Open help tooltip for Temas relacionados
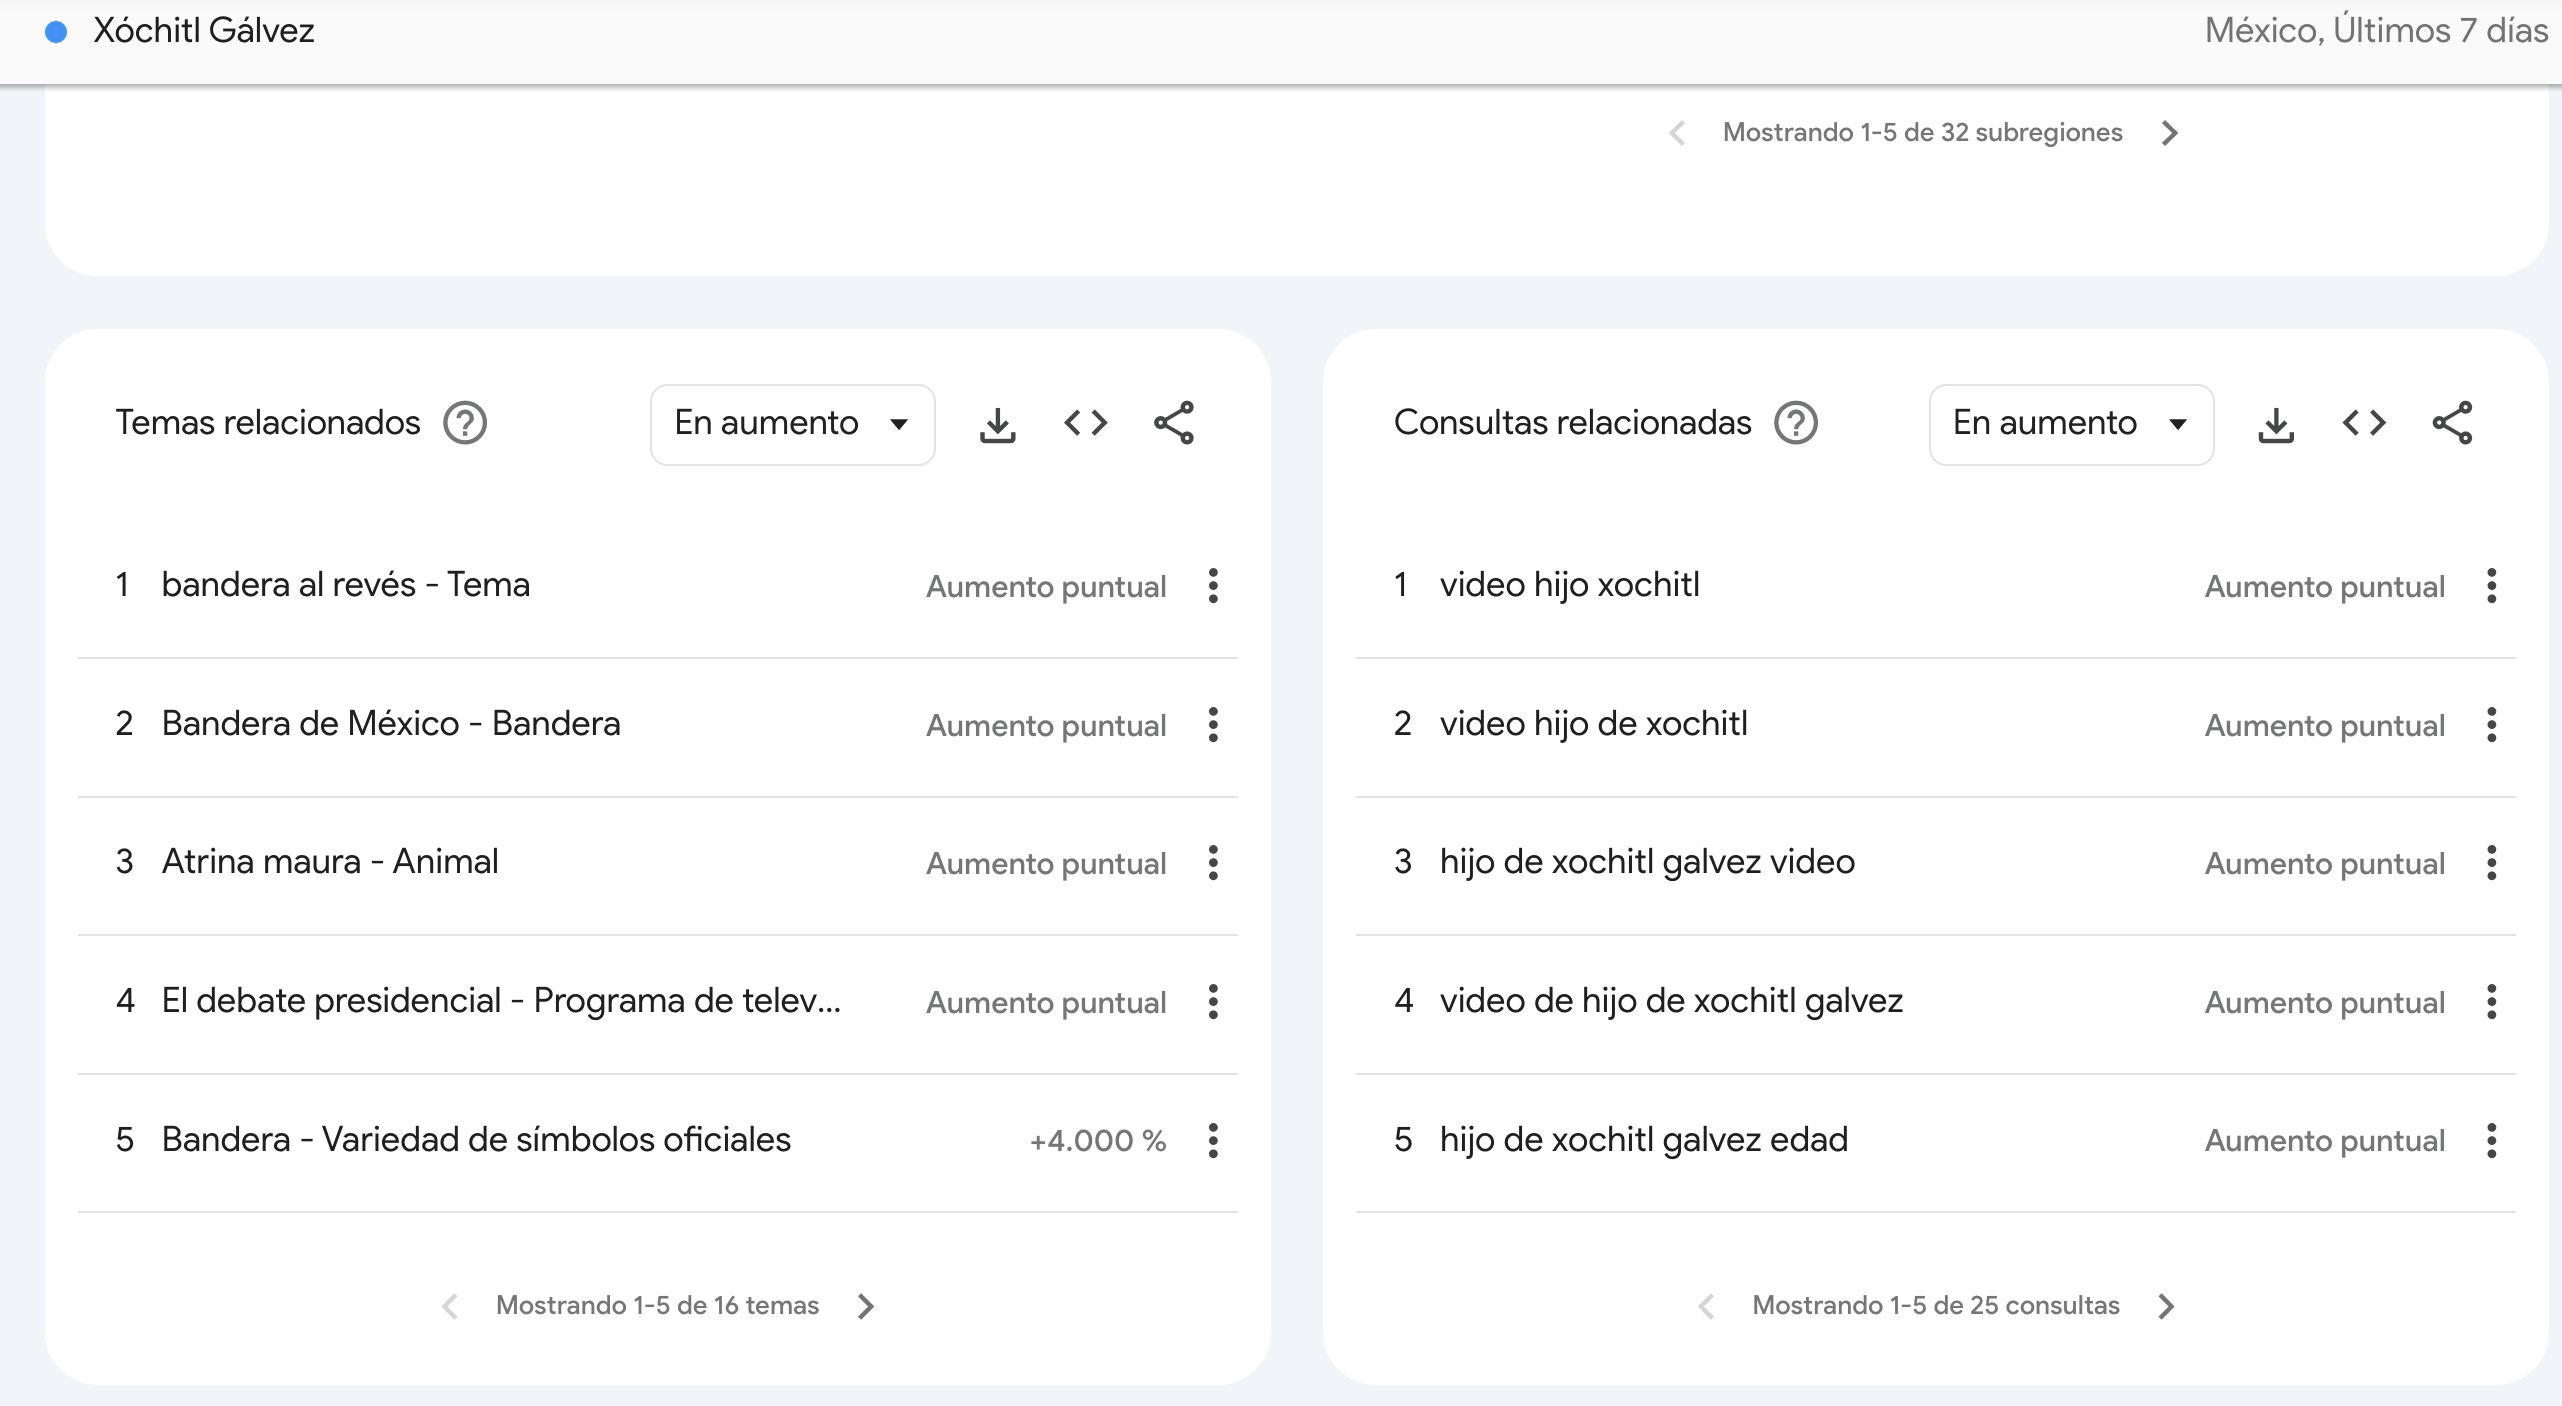The width and height of the screenshot is (2562, 1406). (x=465, y=423)
